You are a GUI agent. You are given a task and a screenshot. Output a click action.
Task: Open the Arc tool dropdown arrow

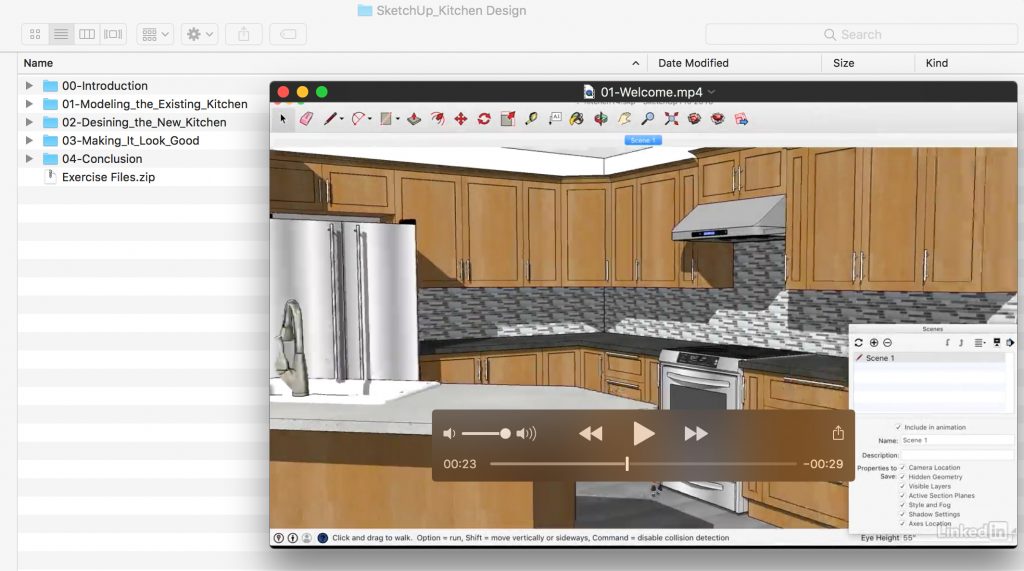(x=370, y=119)
